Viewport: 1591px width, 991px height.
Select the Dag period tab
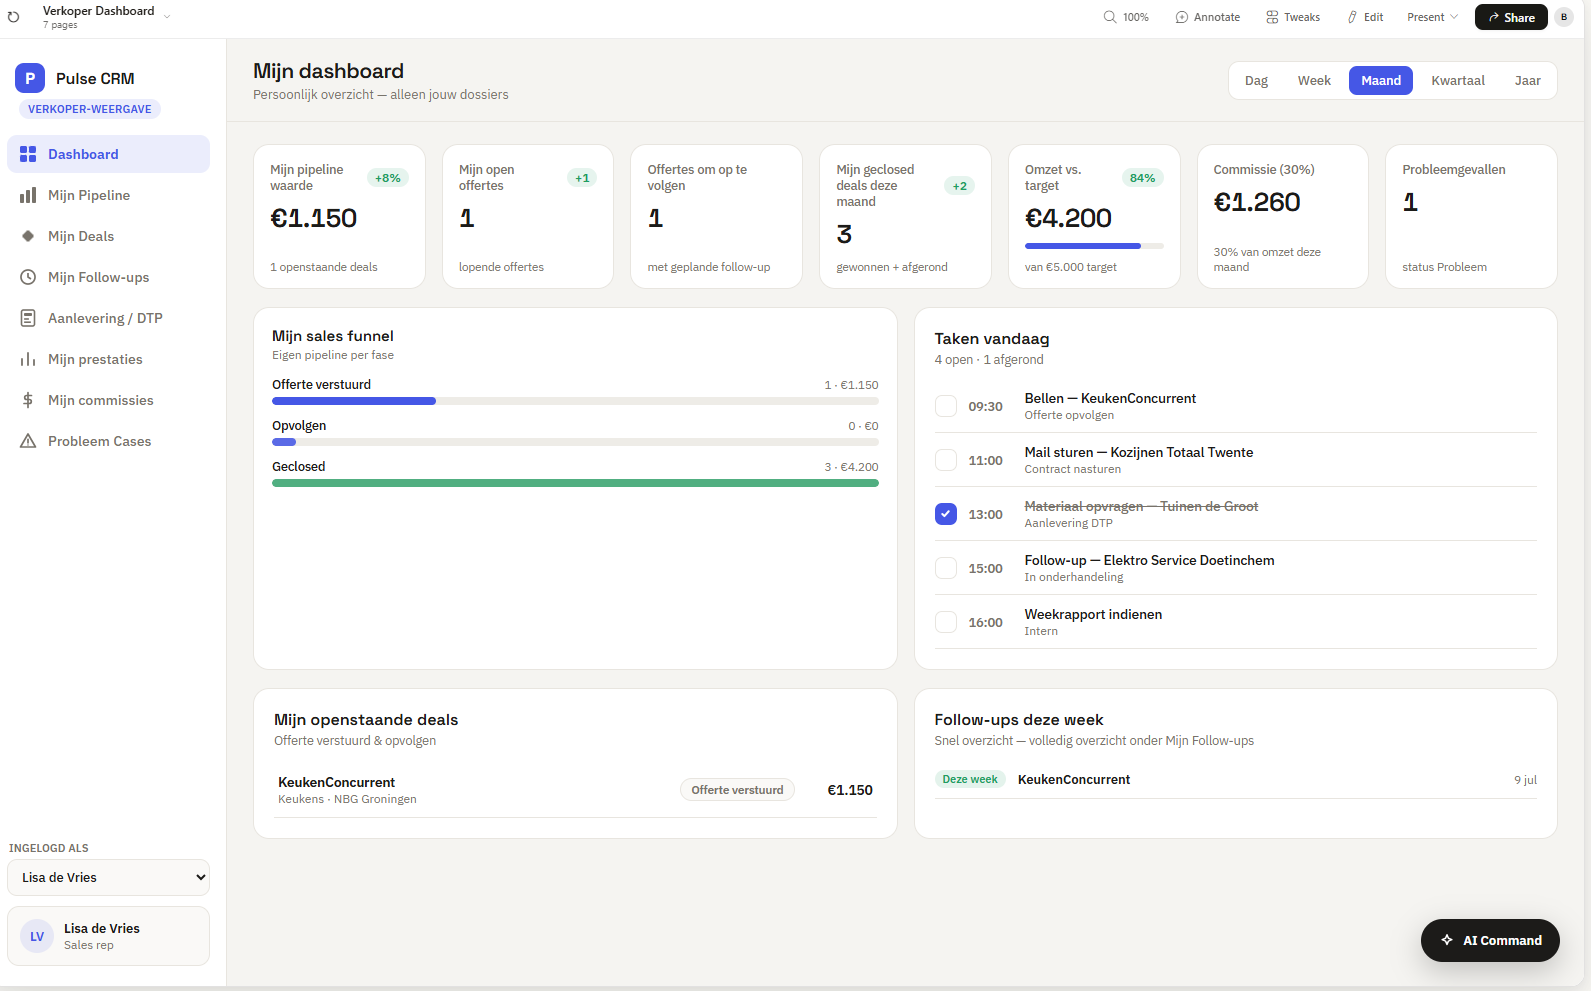pyautogui.click(x=1257, y=81)
